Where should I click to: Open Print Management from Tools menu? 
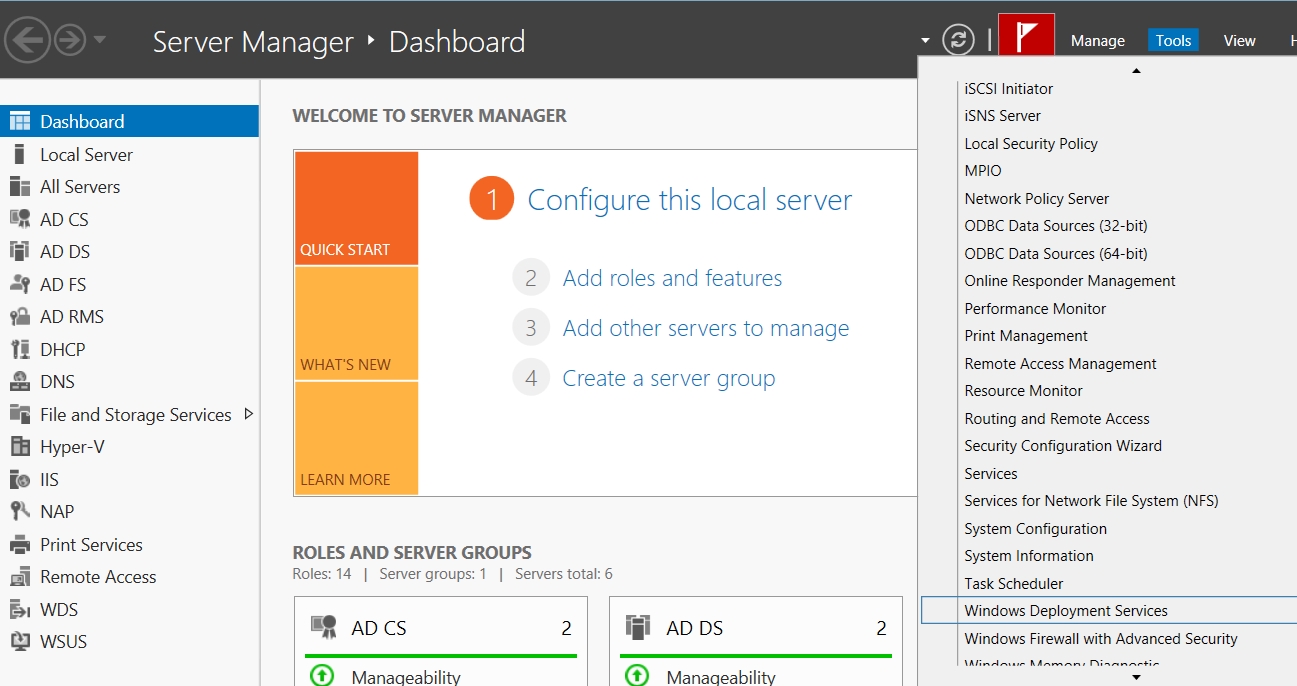[1026, 336]
